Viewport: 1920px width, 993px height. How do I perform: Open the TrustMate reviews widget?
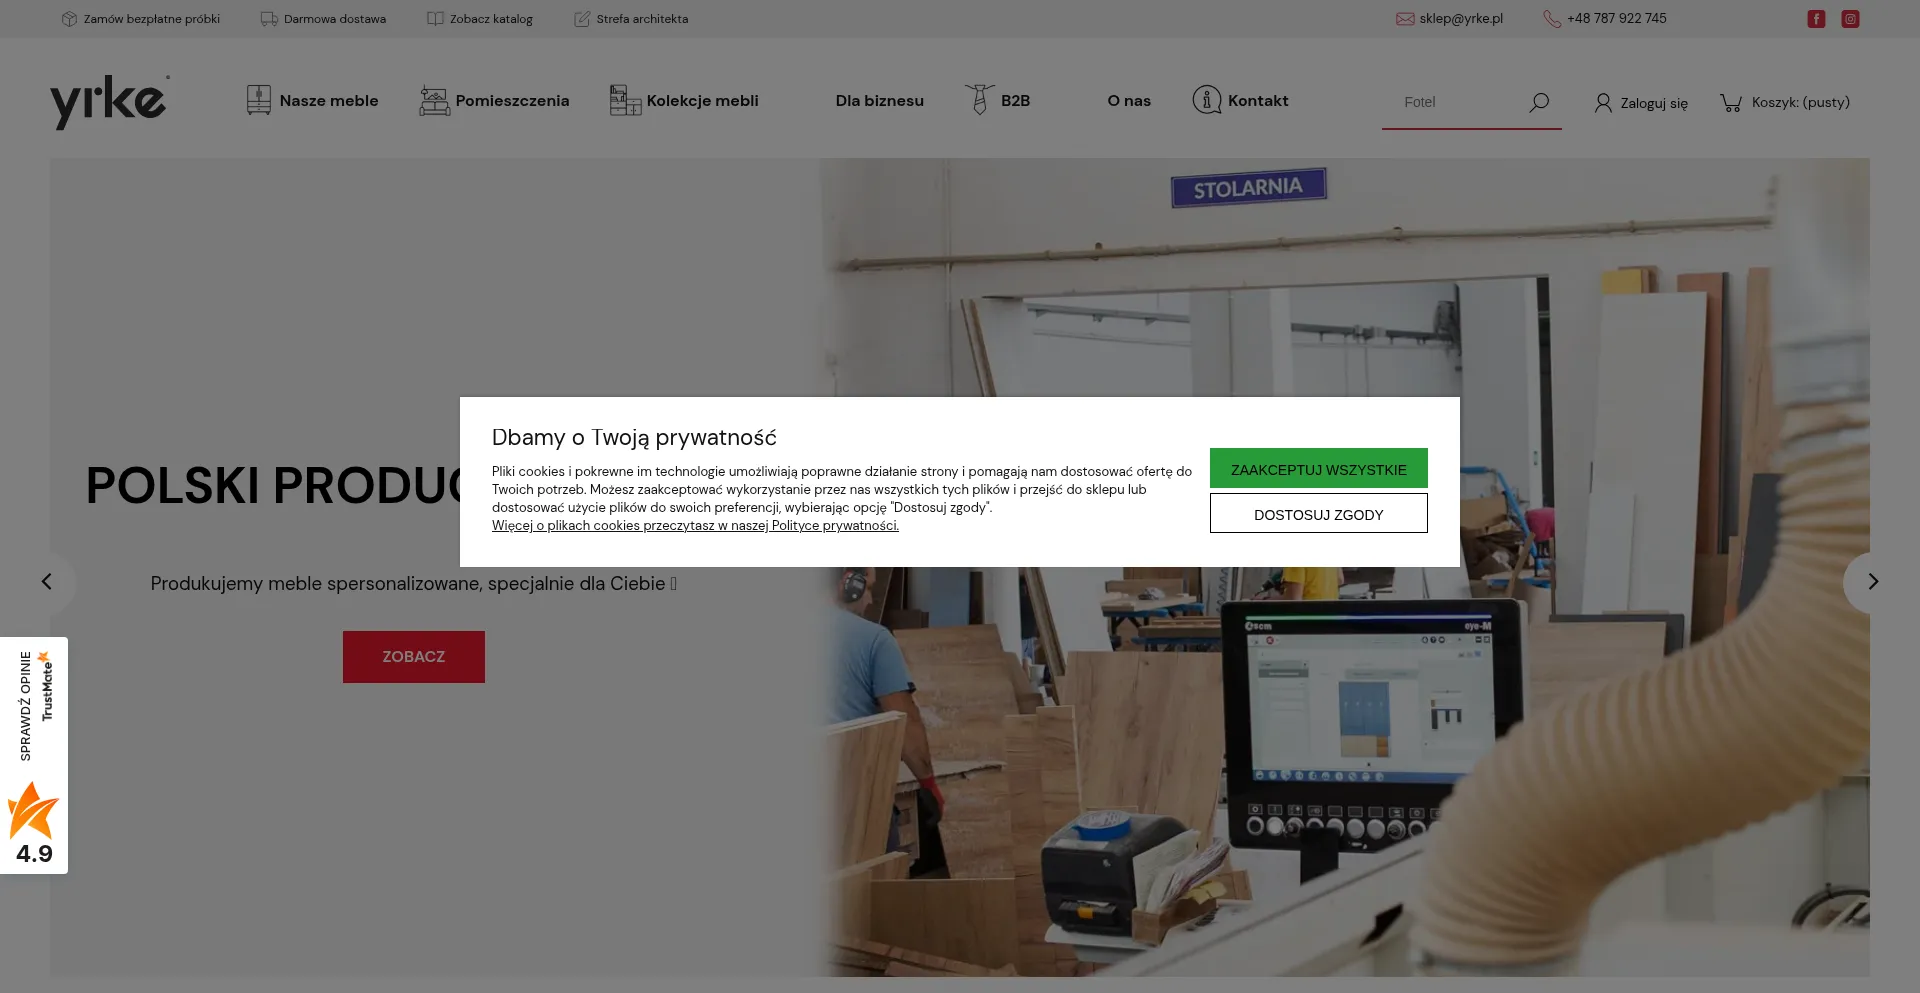(34, 755)
